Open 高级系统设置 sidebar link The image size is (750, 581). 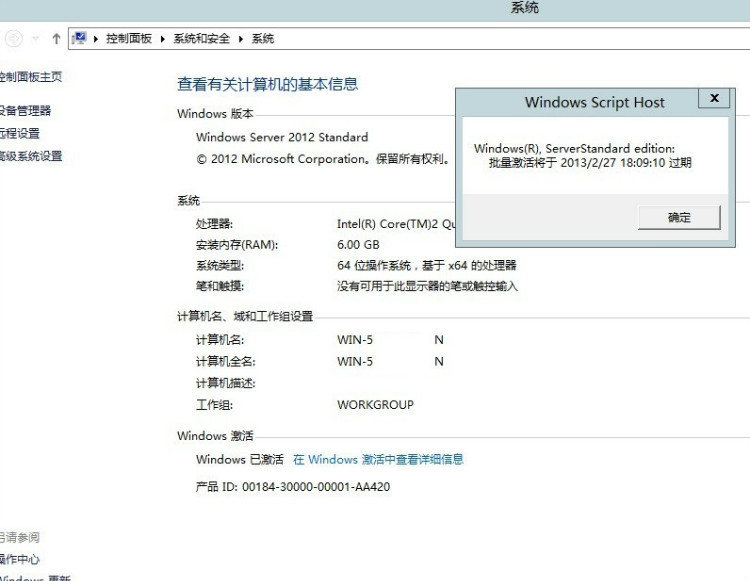(31, 156)
